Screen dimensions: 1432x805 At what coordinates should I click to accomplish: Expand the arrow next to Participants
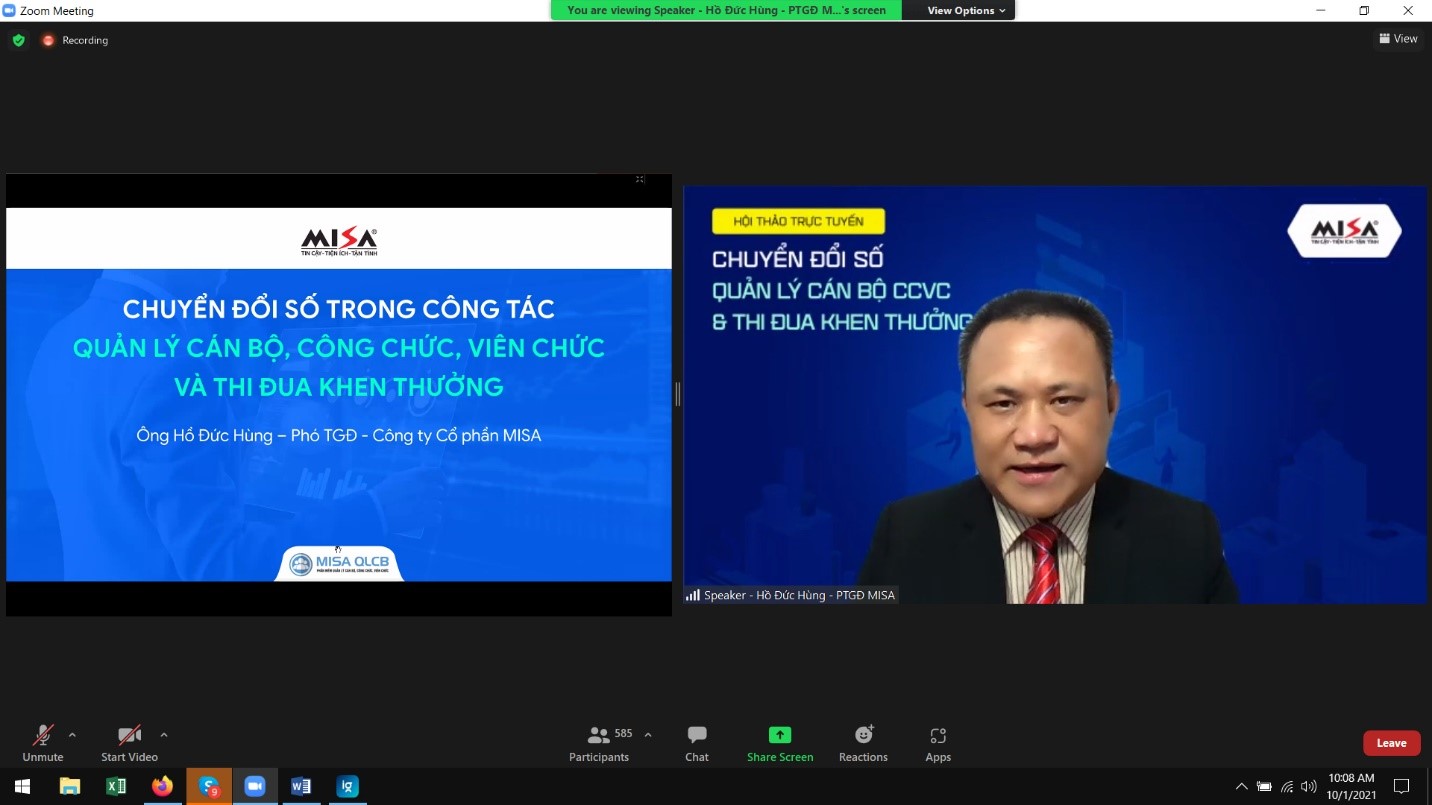648,735
